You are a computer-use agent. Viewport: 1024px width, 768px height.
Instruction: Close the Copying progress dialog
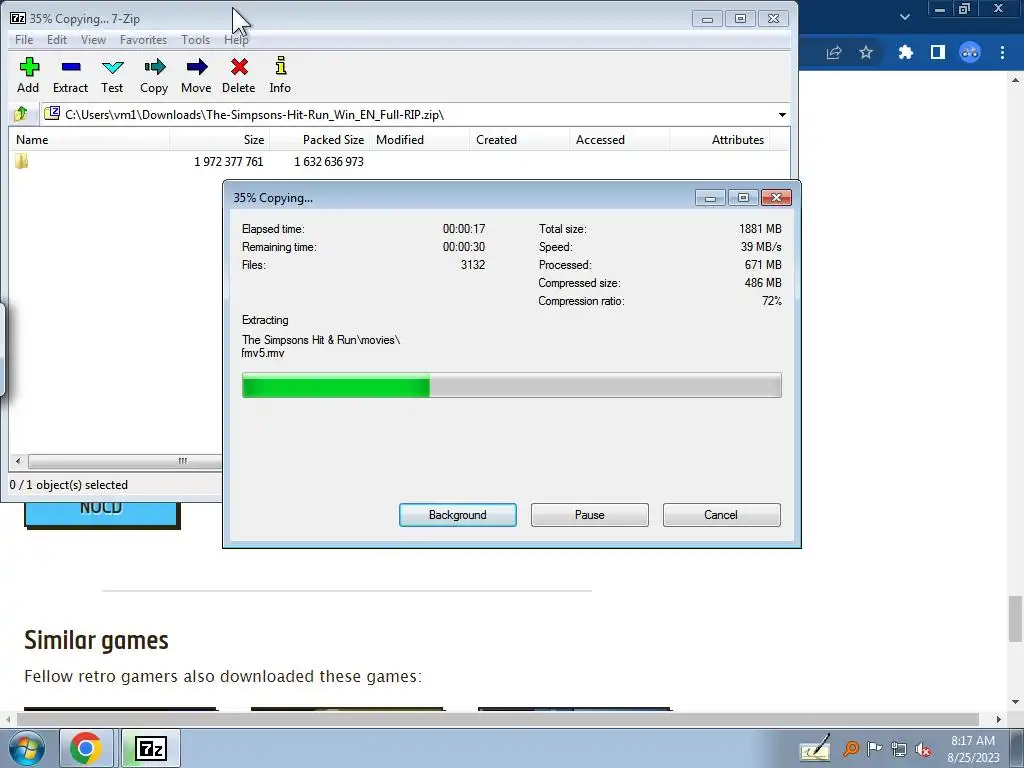click(x=776, y=197)
